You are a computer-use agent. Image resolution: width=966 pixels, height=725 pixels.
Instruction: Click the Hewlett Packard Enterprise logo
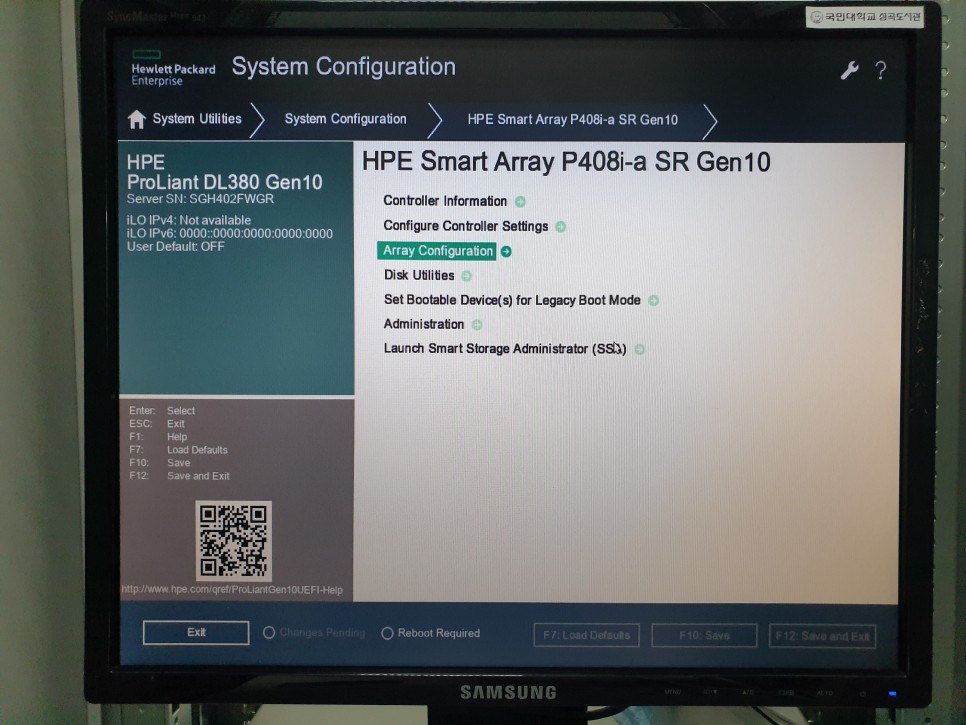tap(173, 69)
